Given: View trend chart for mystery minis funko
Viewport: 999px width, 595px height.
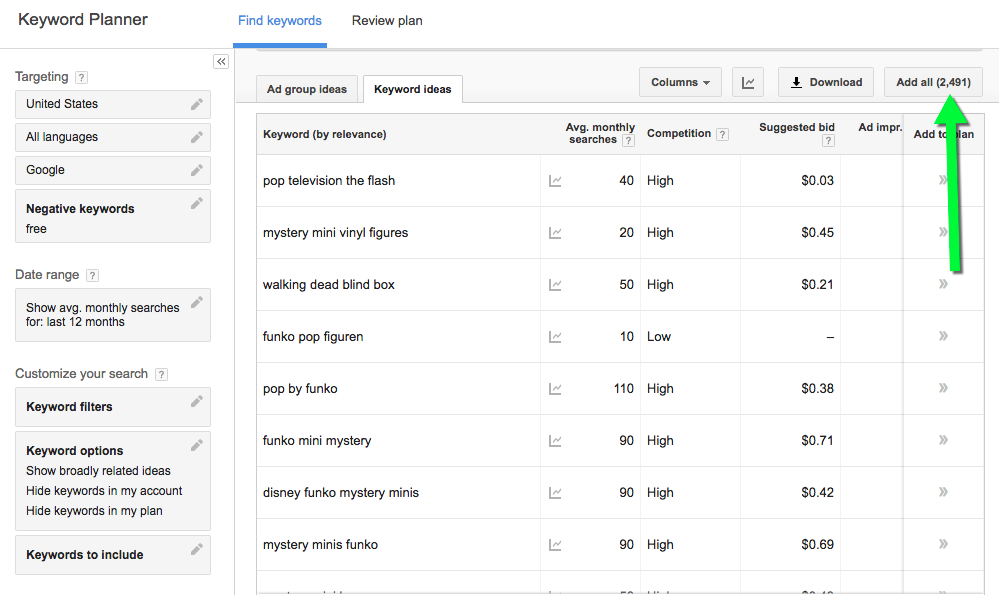Looking at the screenshot, I should (555, 545).
